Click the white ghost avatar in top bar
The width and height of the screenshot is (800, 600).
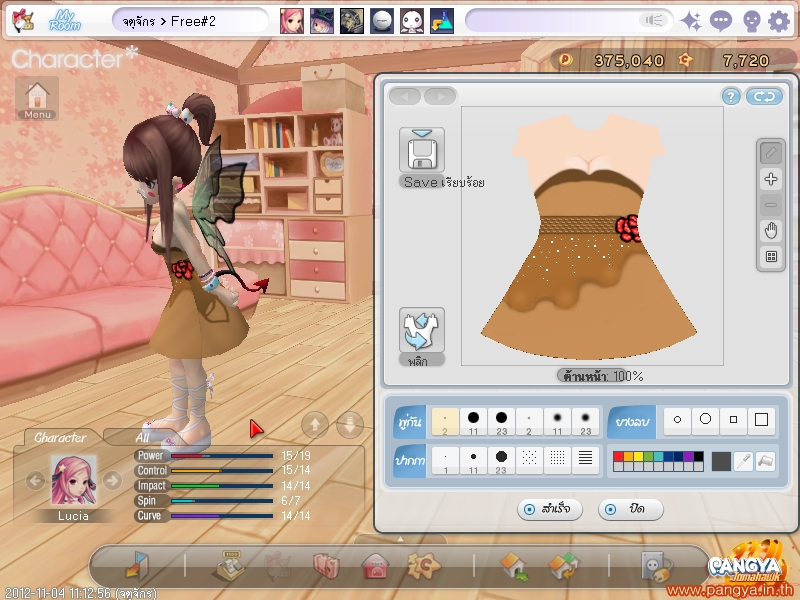412,21
